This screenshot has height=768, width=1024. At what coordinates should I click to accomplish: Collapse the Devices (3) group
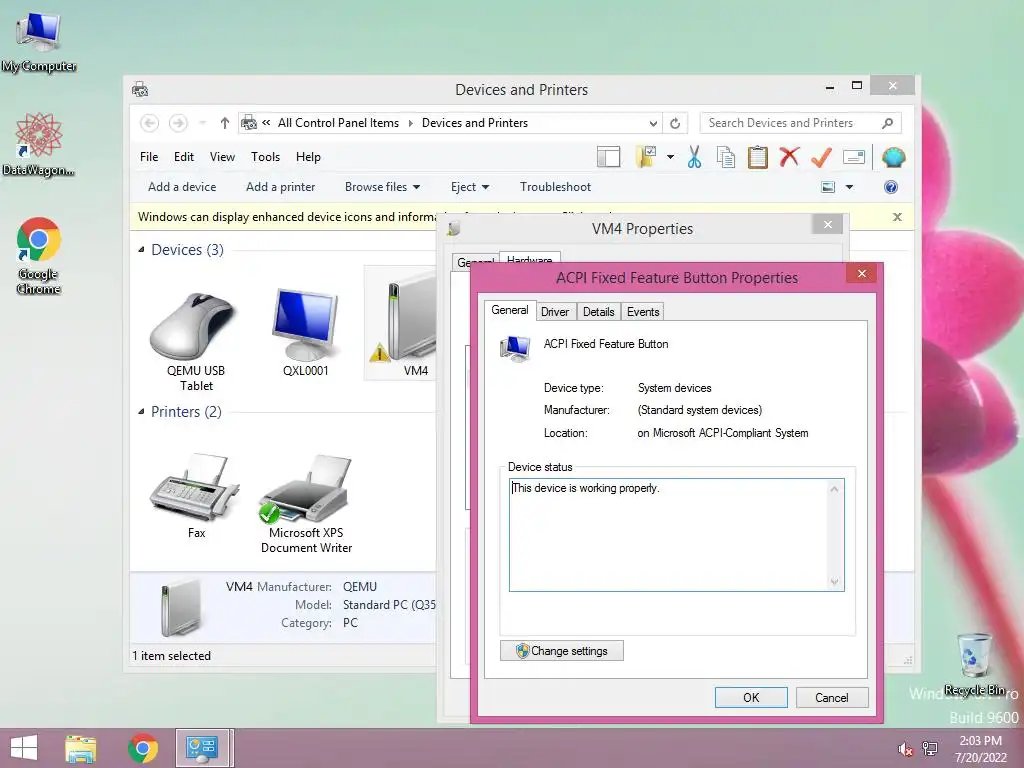141,249
